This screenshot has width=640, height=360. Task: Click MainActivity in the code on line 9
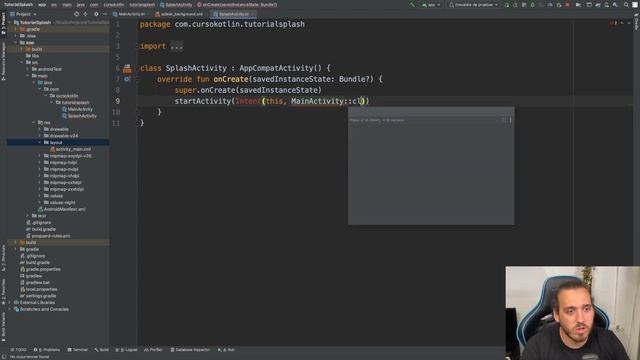(317, 101)
